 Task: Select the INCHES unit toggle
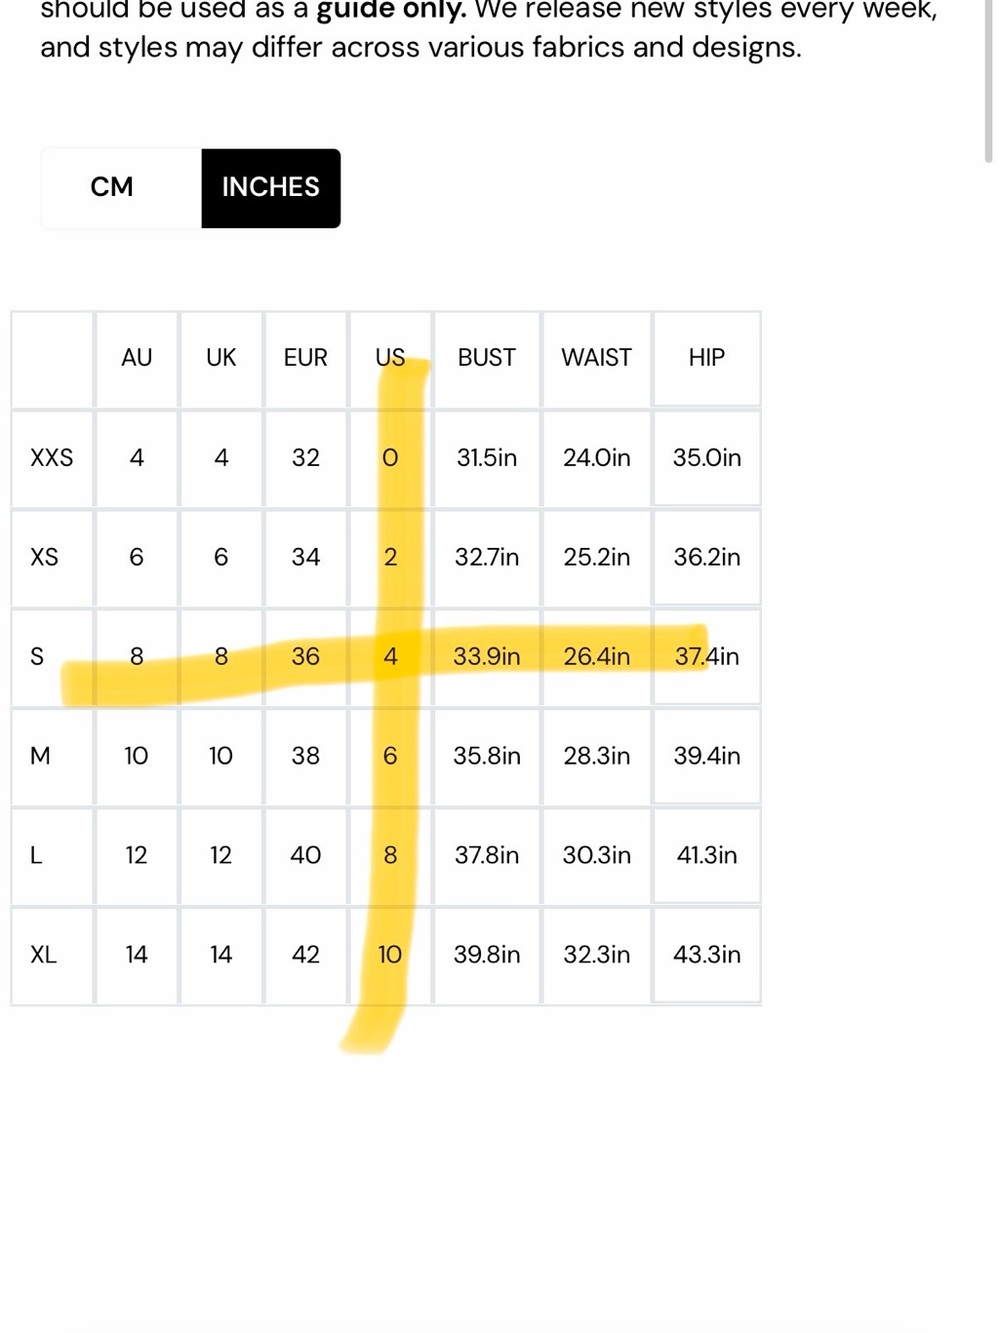(271, 188)
